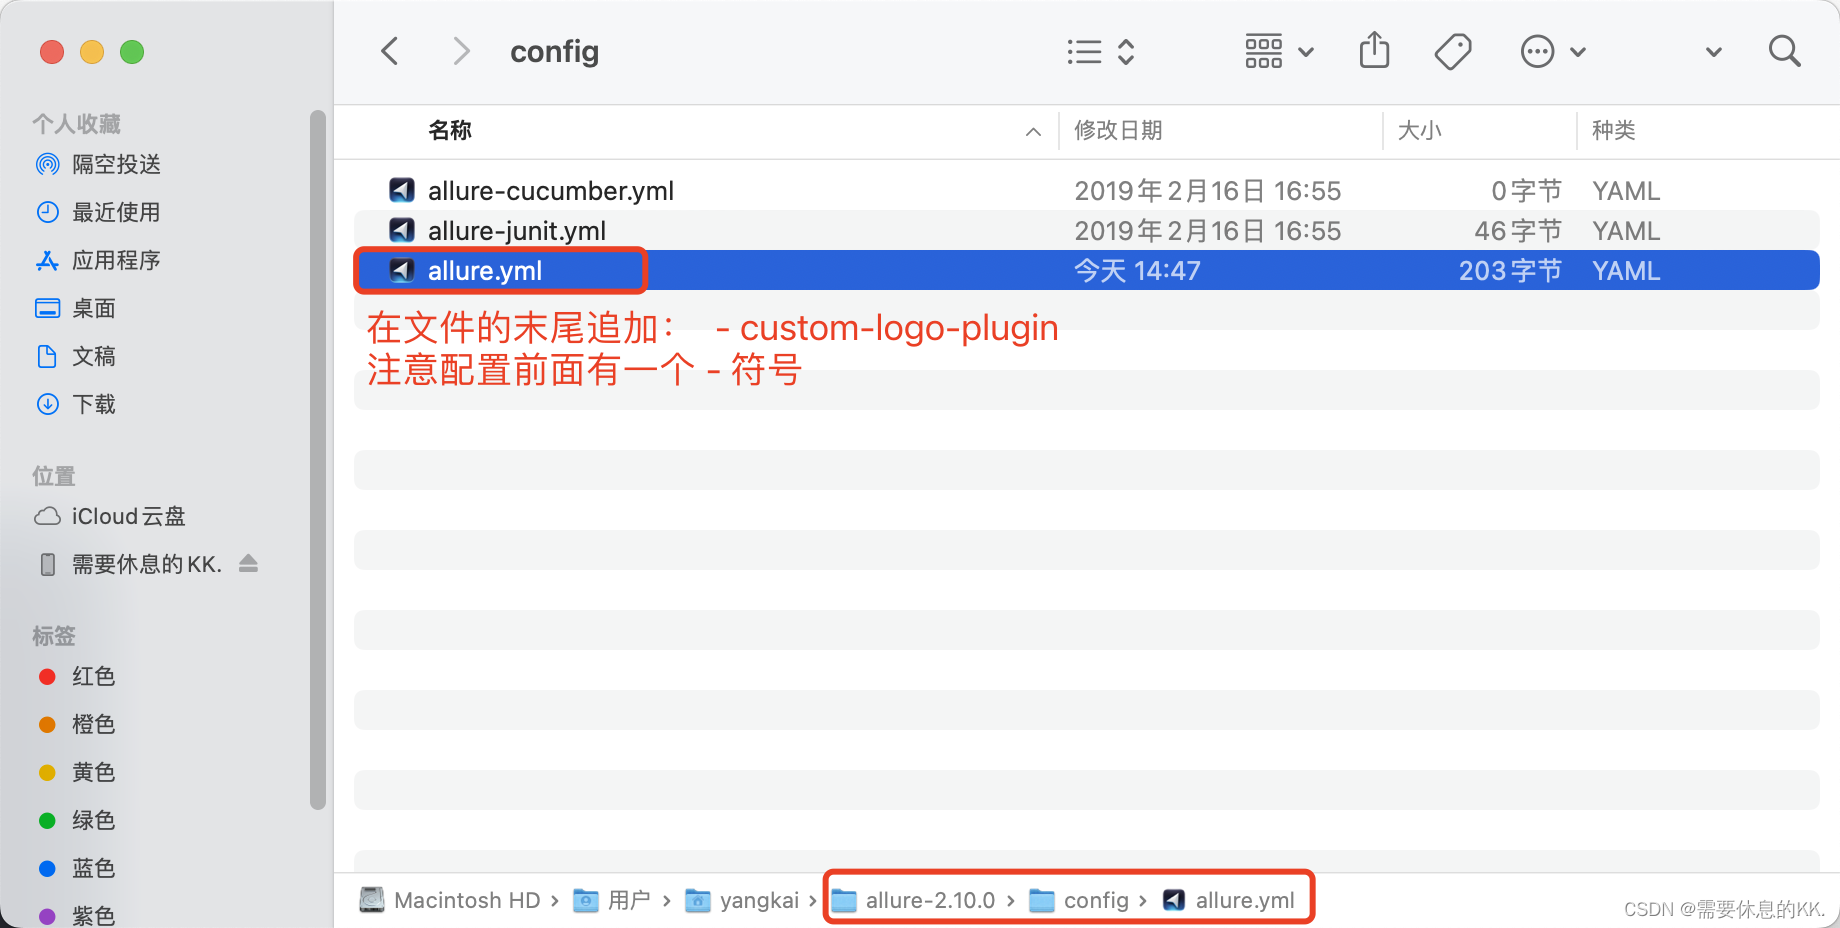Screen dimensions: 1840x928
Task: Select AirDrop (隔空投送) in sidebar
Action: [98, 164]
